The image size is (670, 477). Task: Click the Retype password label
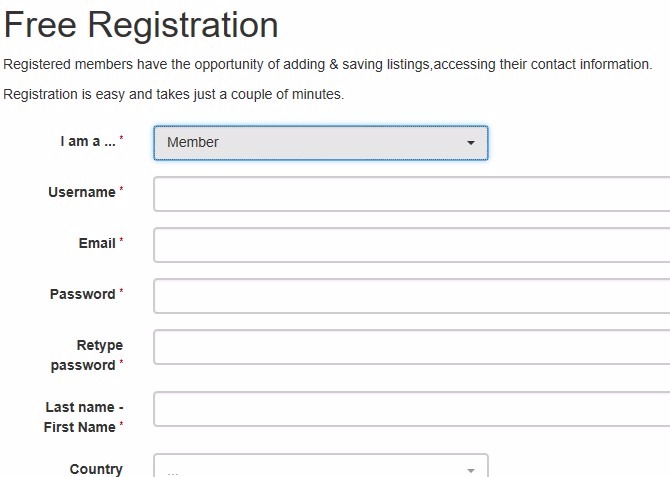[87, 355]
